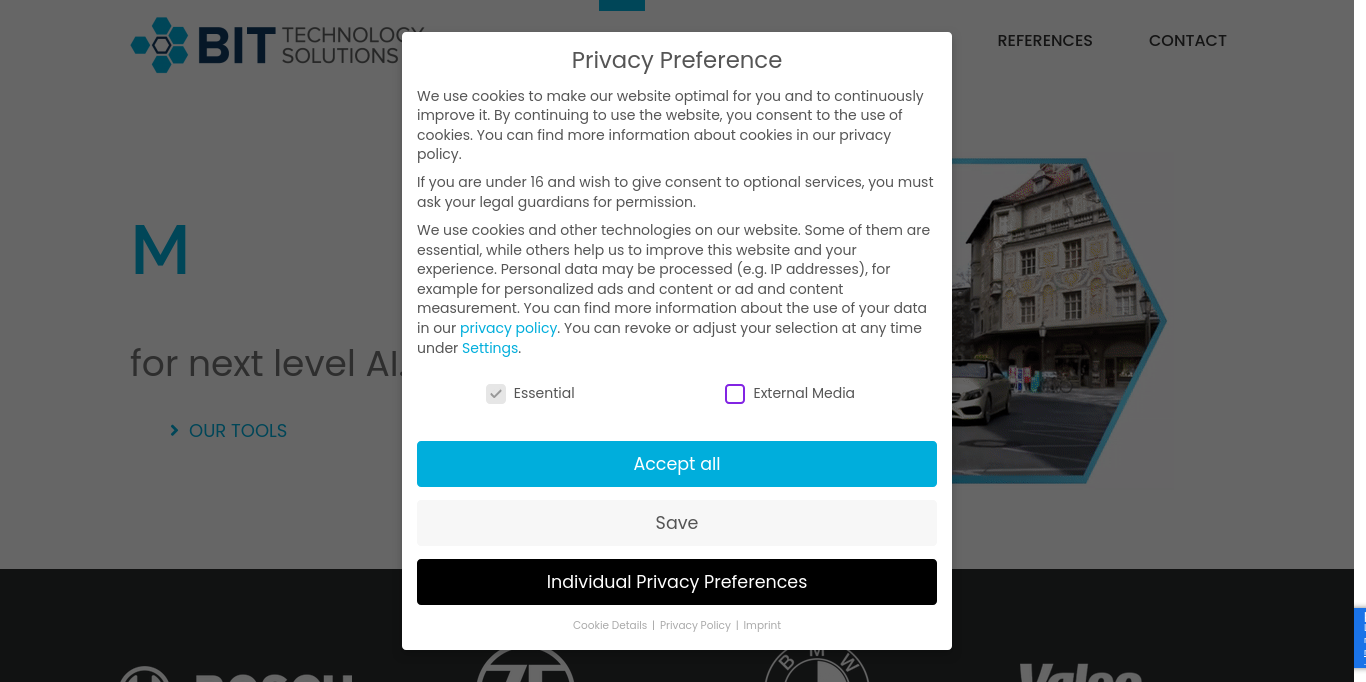The width and height of the screenshot is (1366, 682).
Task: Click the Save button
Action: point(677,523)
